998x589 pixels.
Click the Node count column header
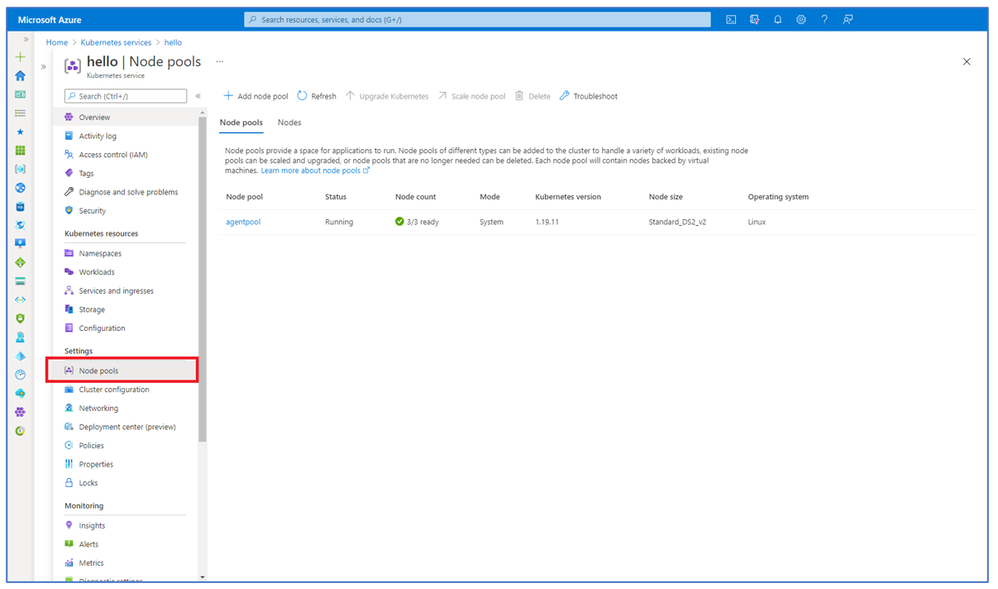point(416,197)
